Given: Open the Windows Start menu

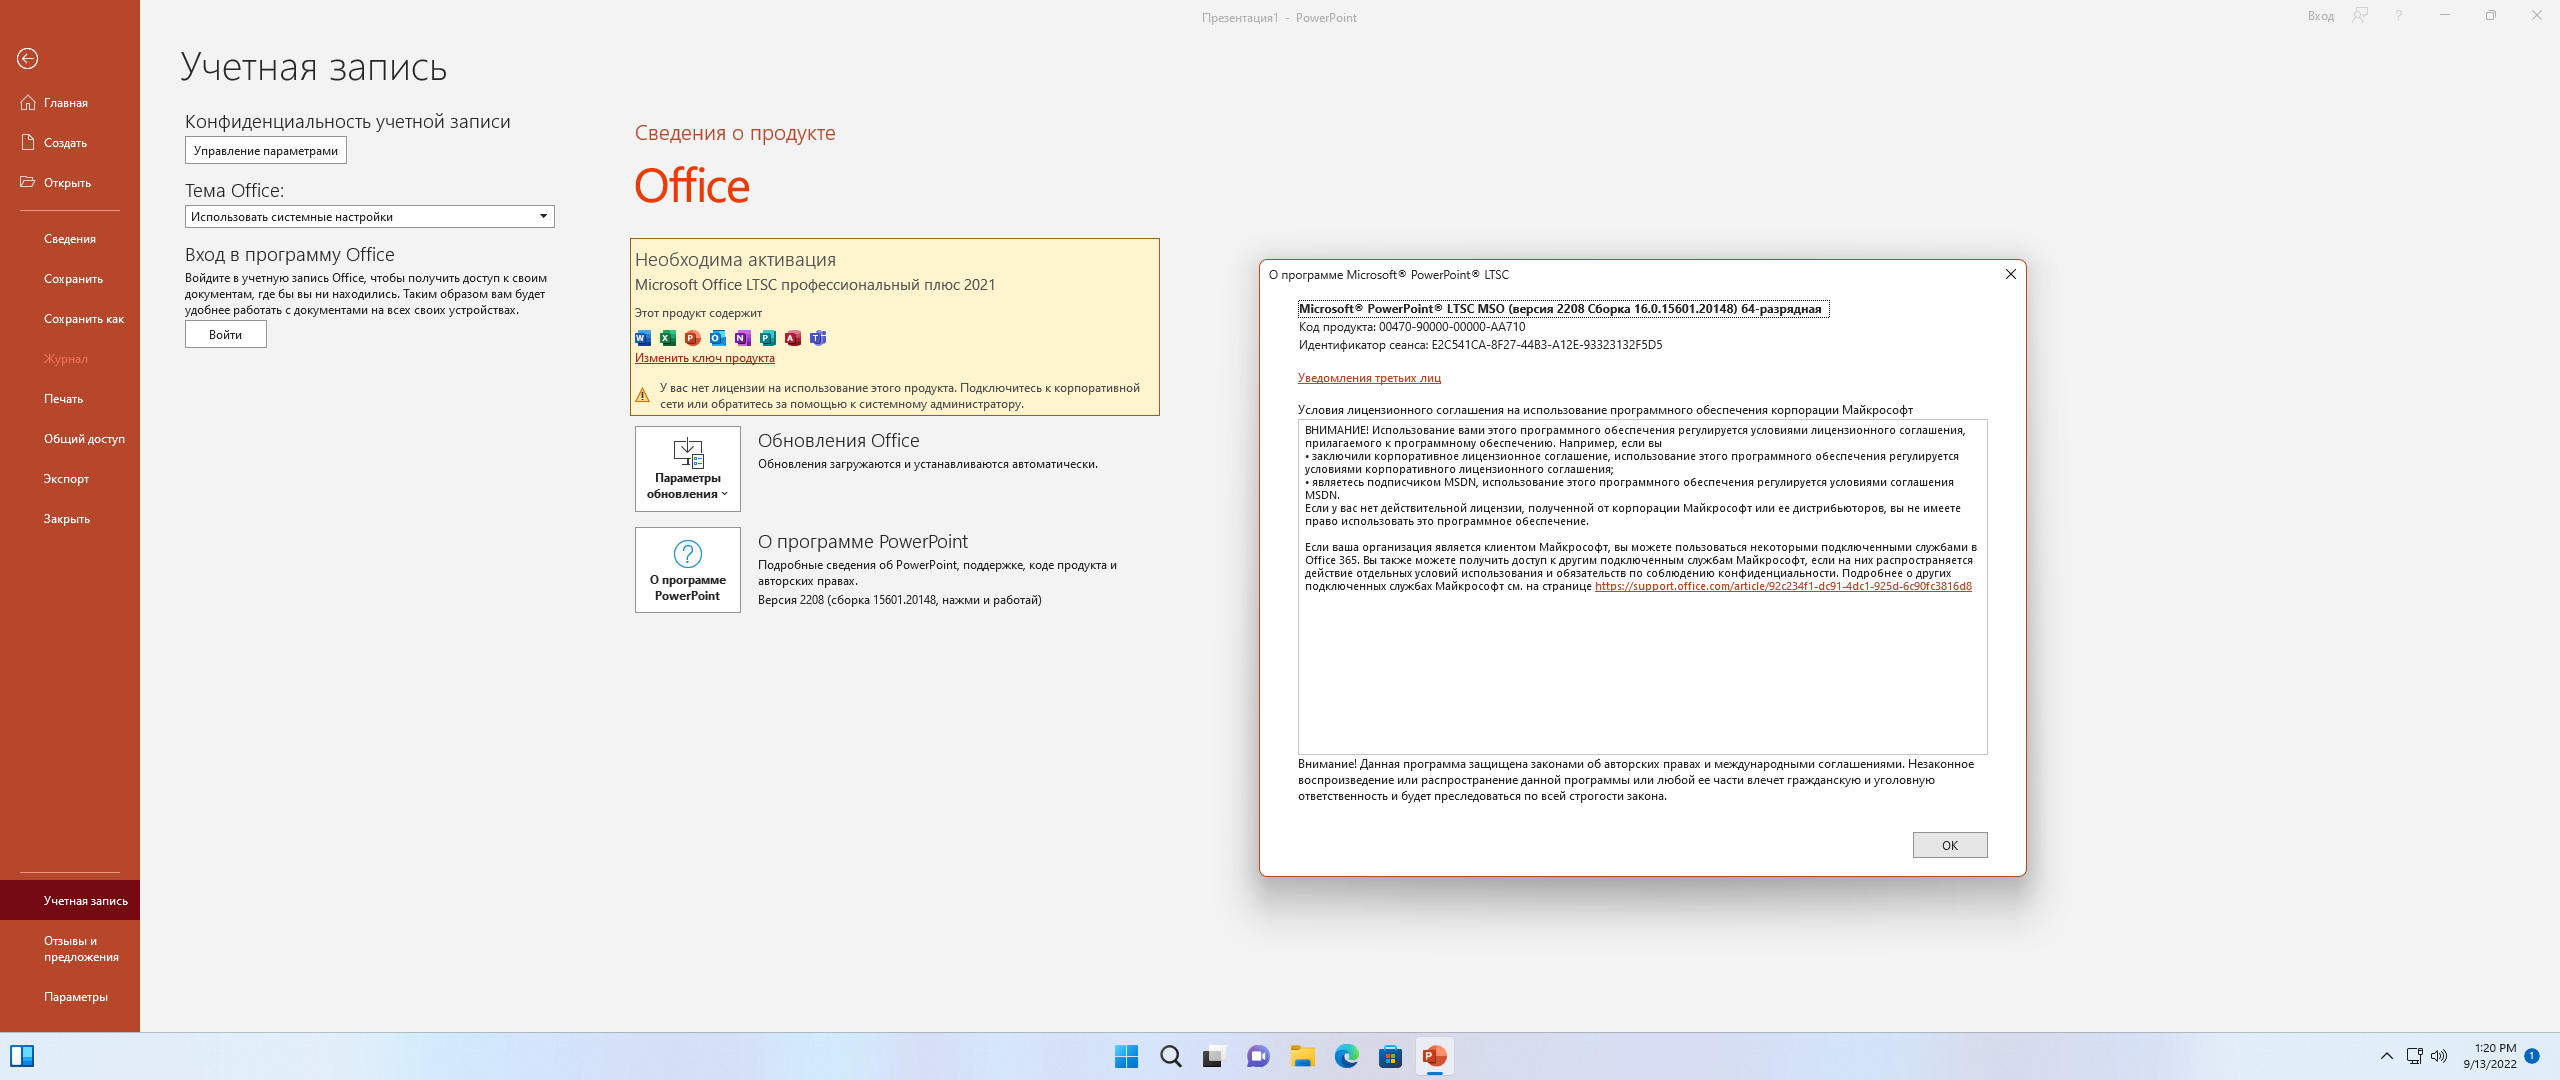Looking at the screenshot, I should [x=1126, y=1056].
